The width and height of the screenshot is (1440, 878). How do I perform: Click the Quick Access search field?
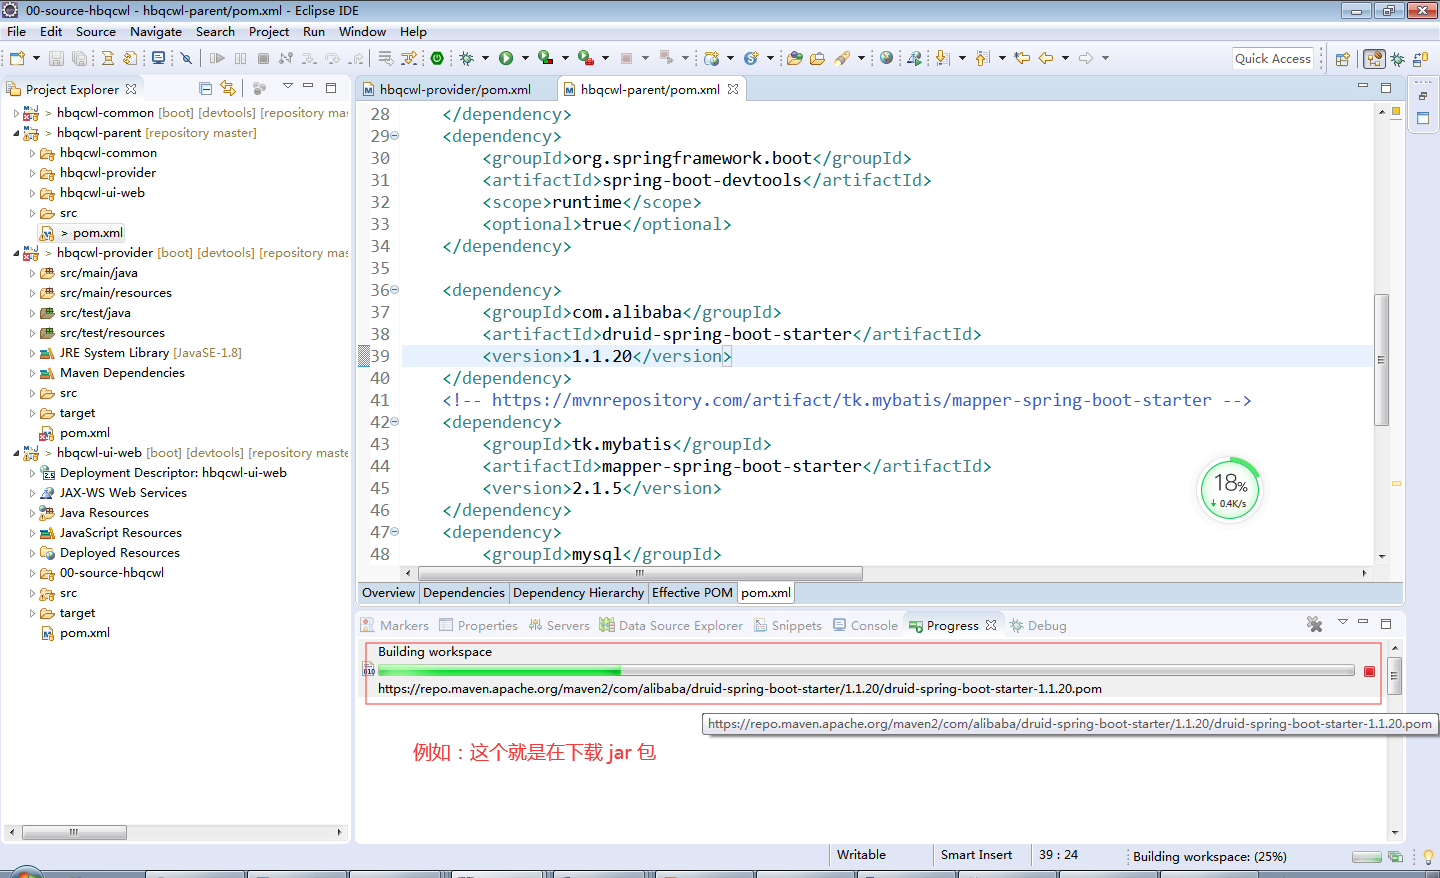pyautogui.click(x=1272, y=59)
